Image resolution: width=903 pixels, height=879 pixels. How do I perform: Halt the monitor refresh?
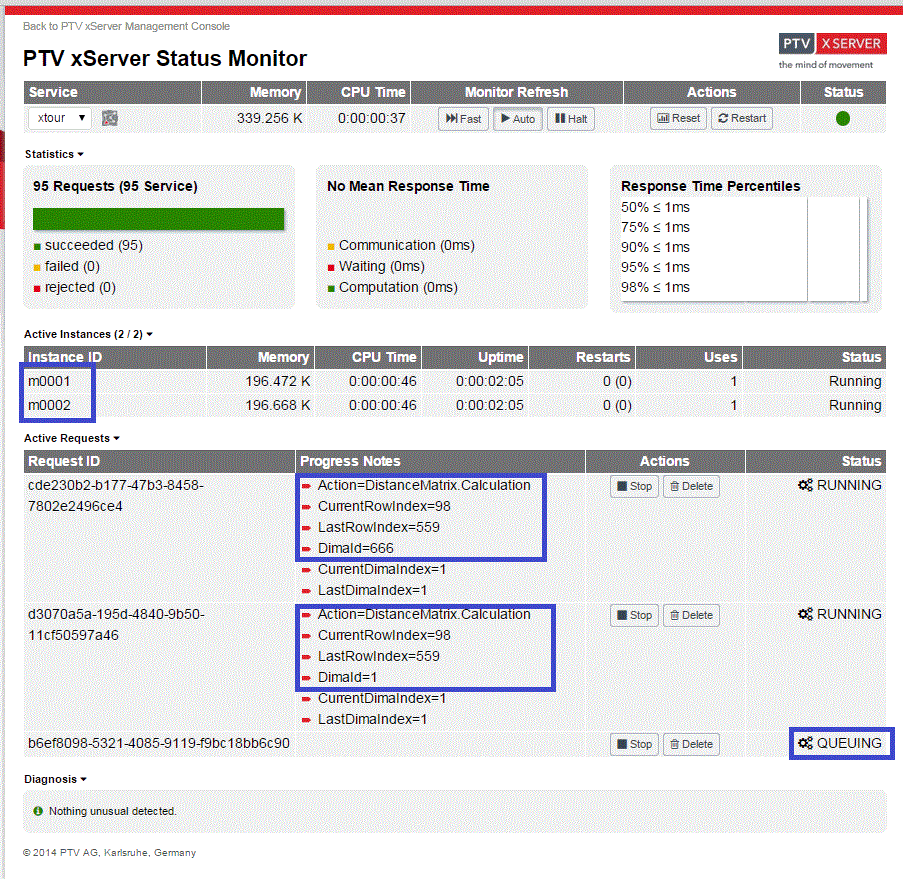(570, 119)
